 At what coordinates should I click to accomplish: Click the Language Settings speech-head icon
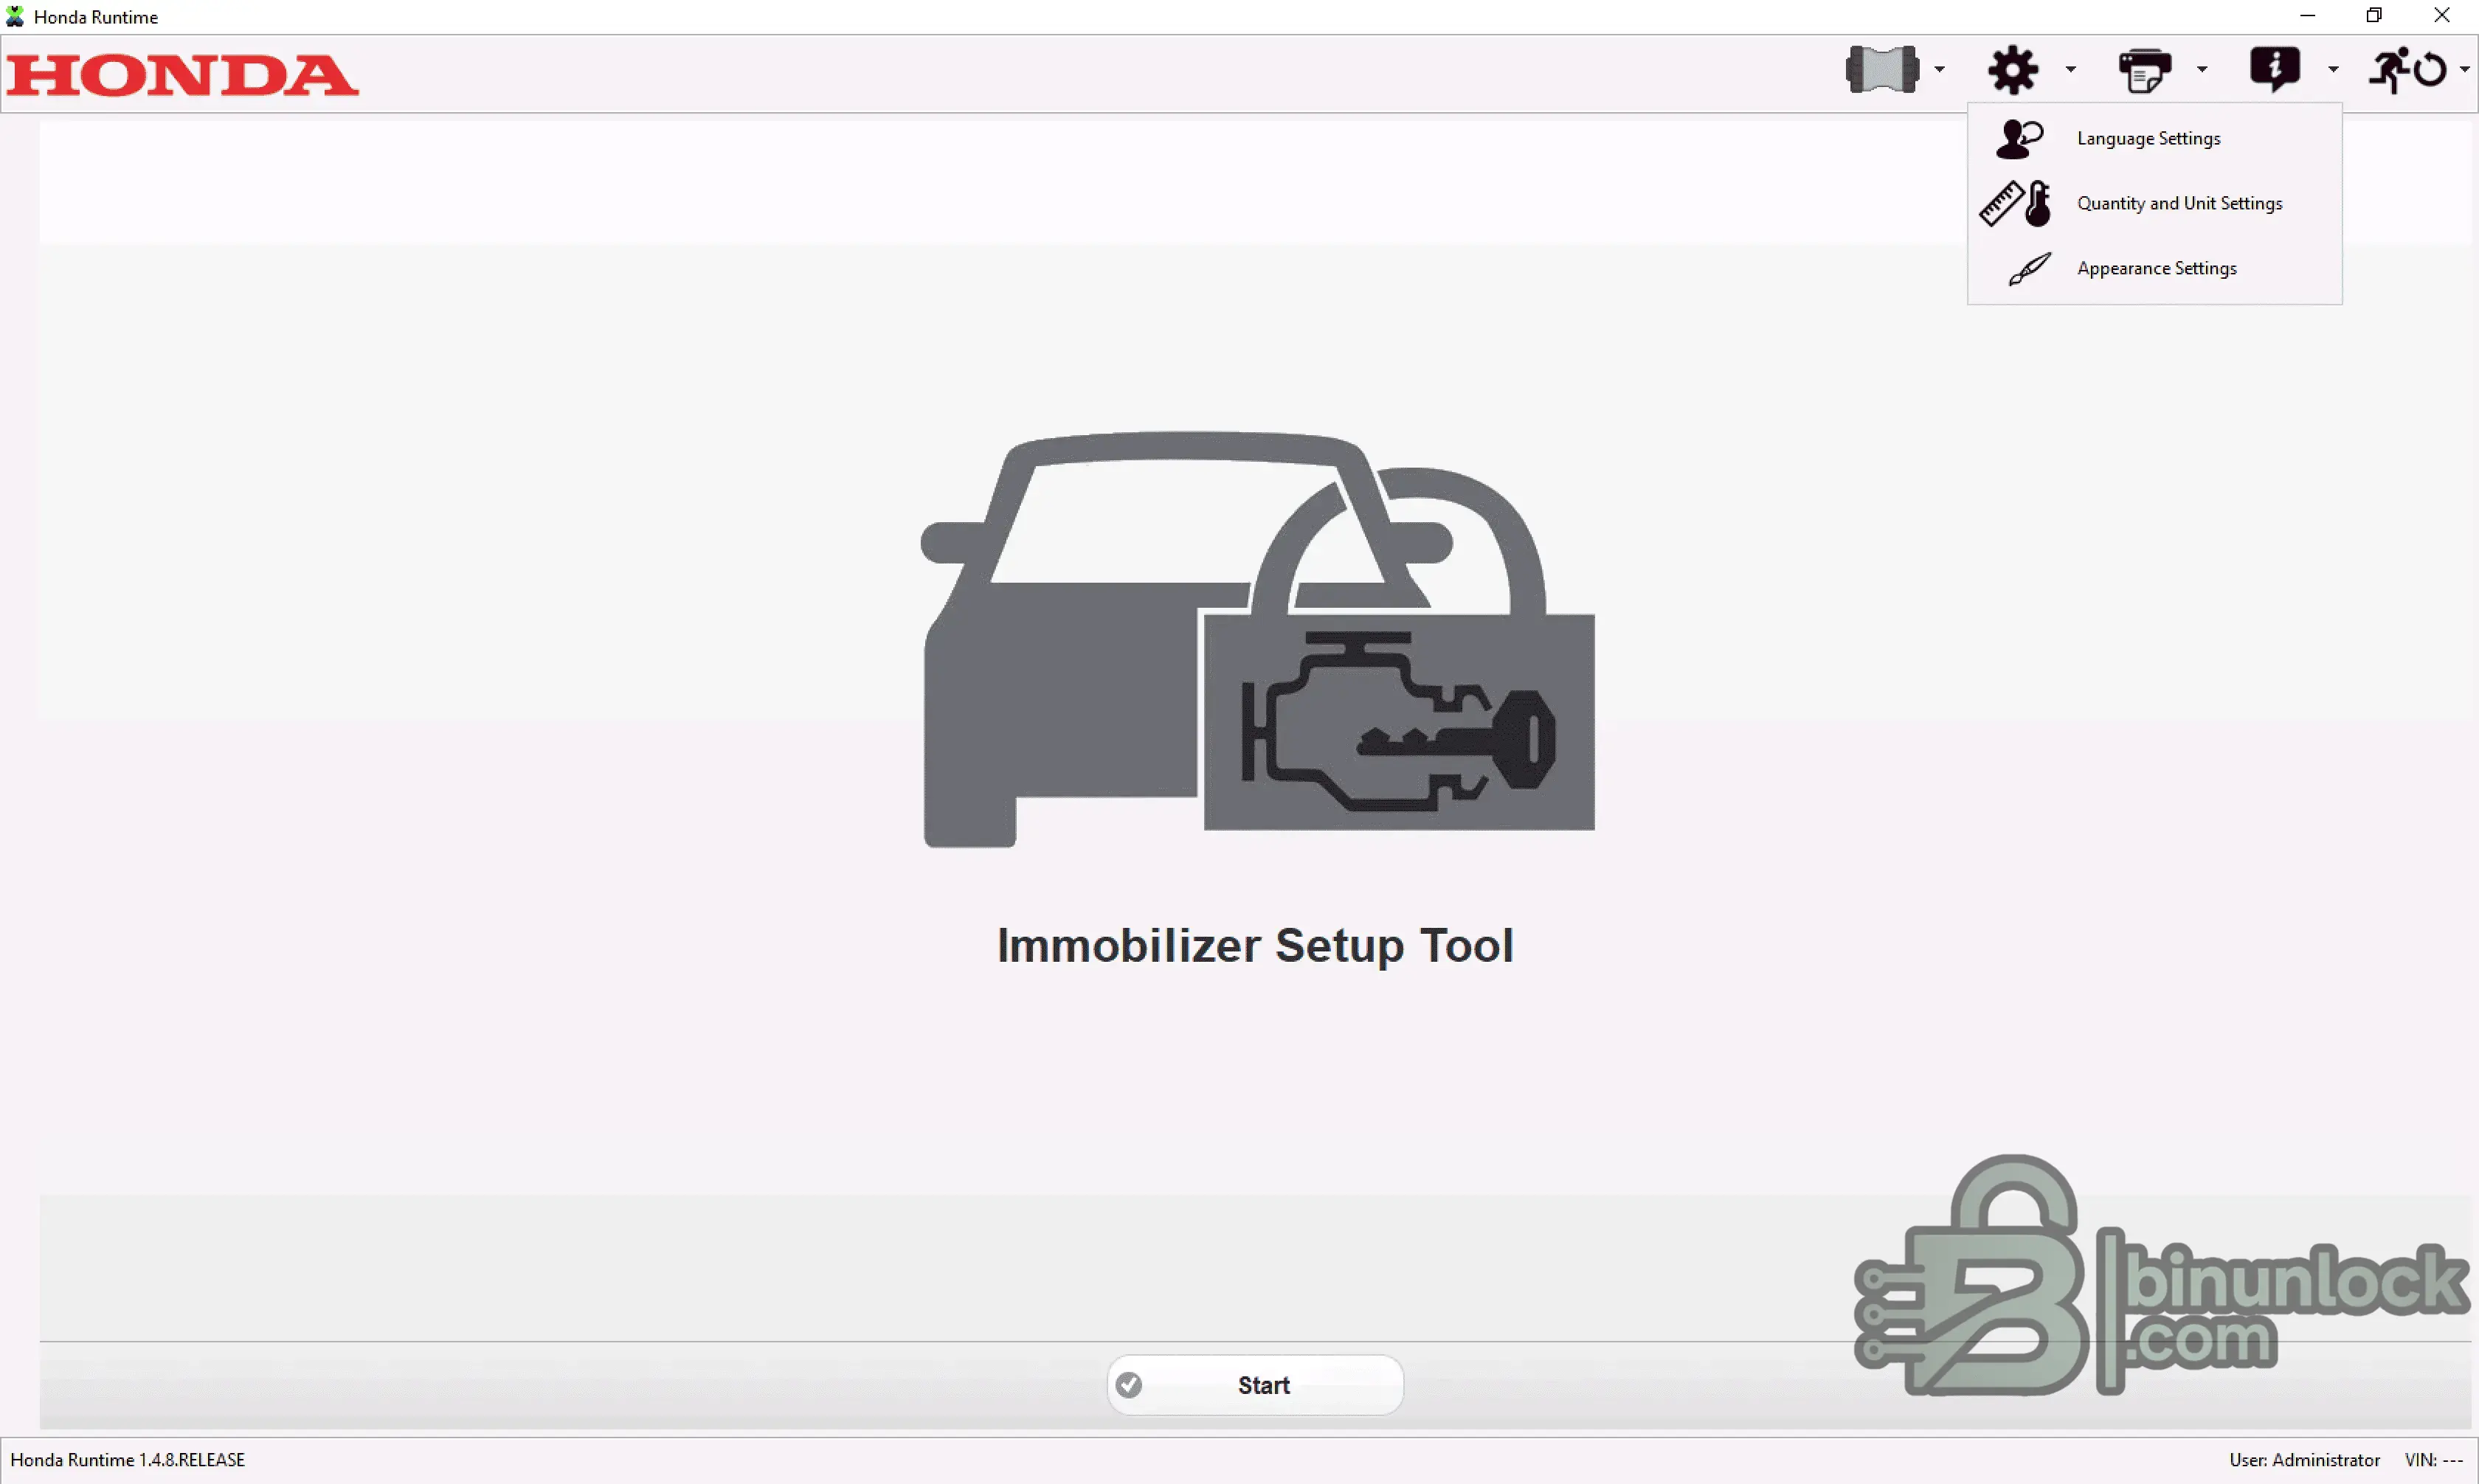coord(2019,139)
